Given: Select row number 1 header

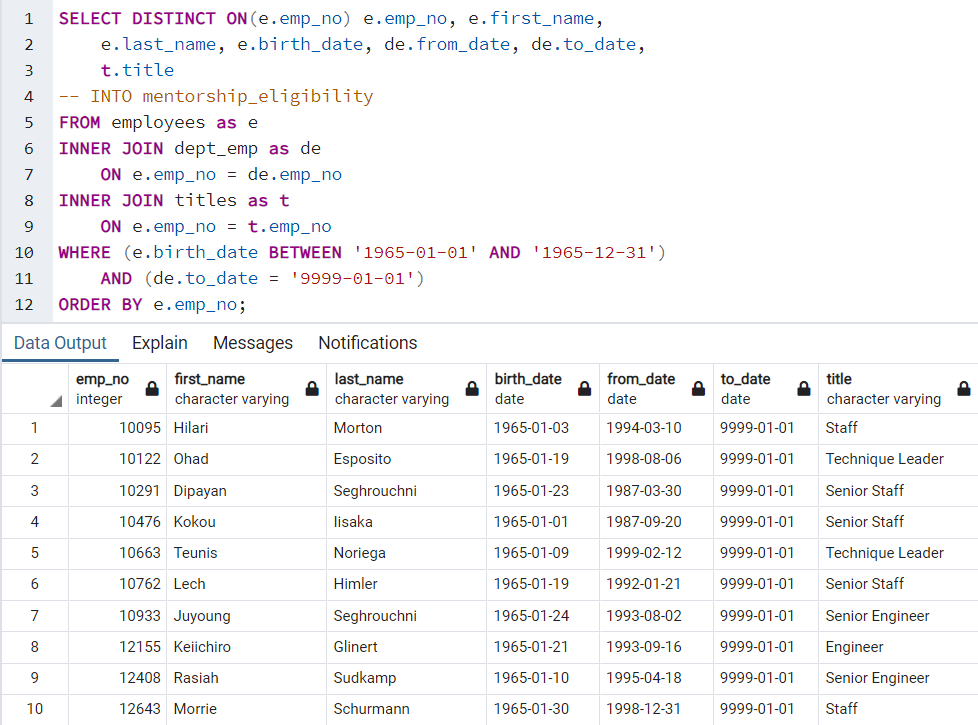Looking at the screenshot, I should pos(35,428).
